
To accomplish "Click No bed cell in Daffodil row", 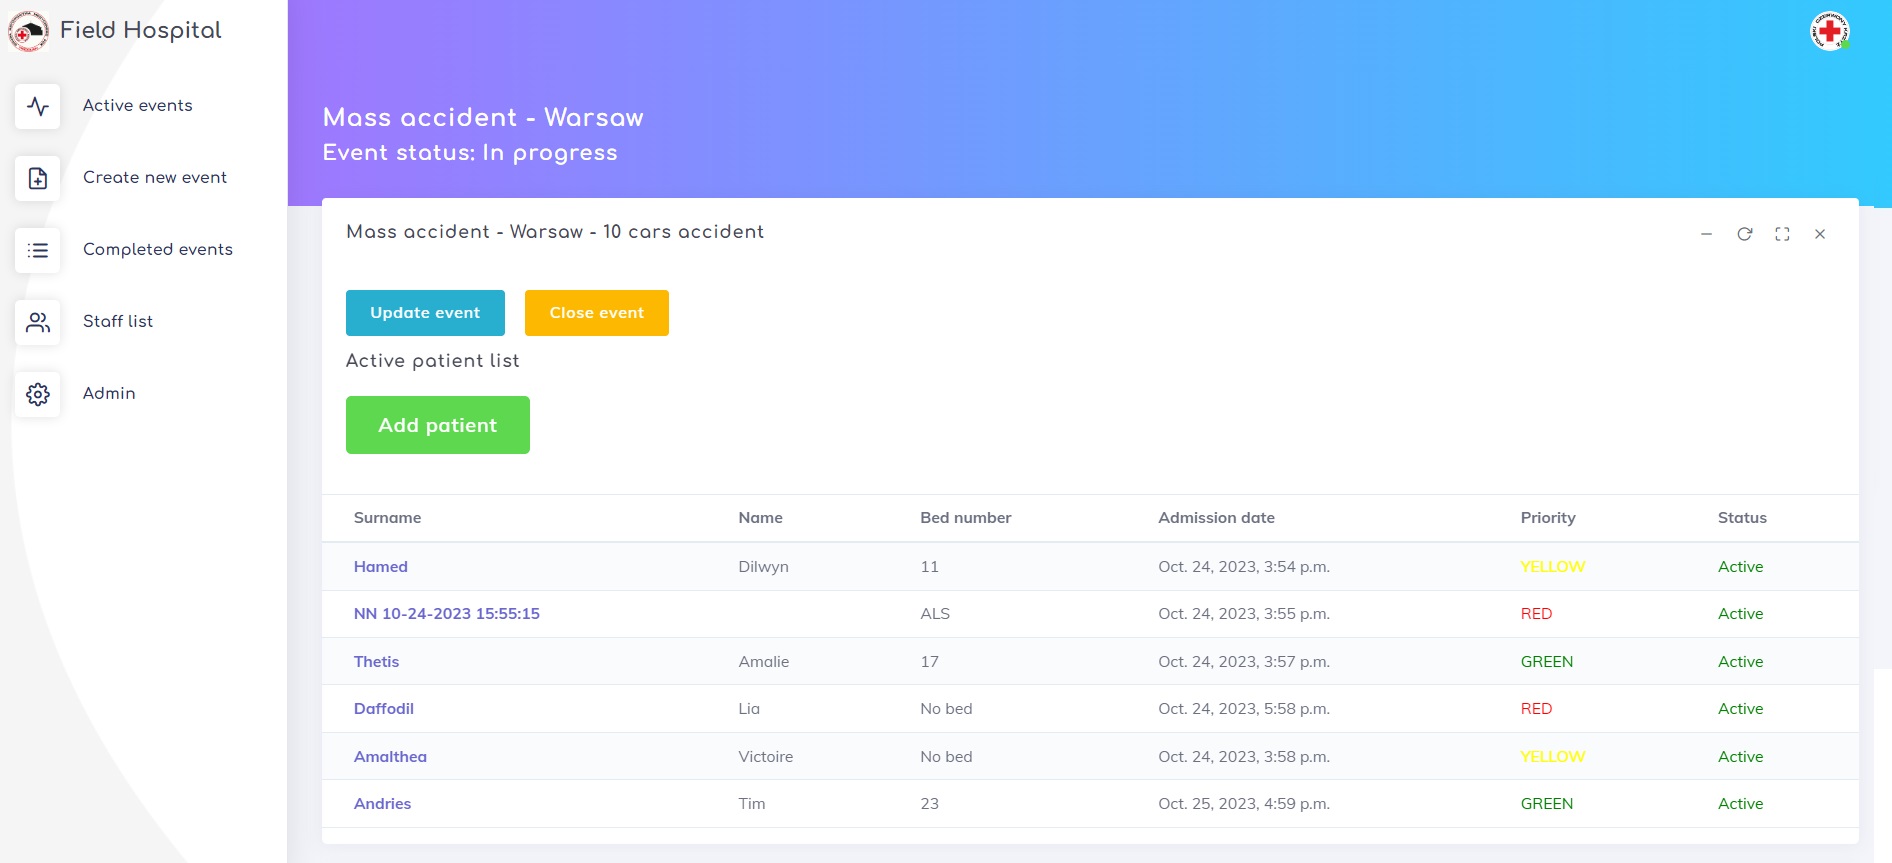I will pos(946,709).
